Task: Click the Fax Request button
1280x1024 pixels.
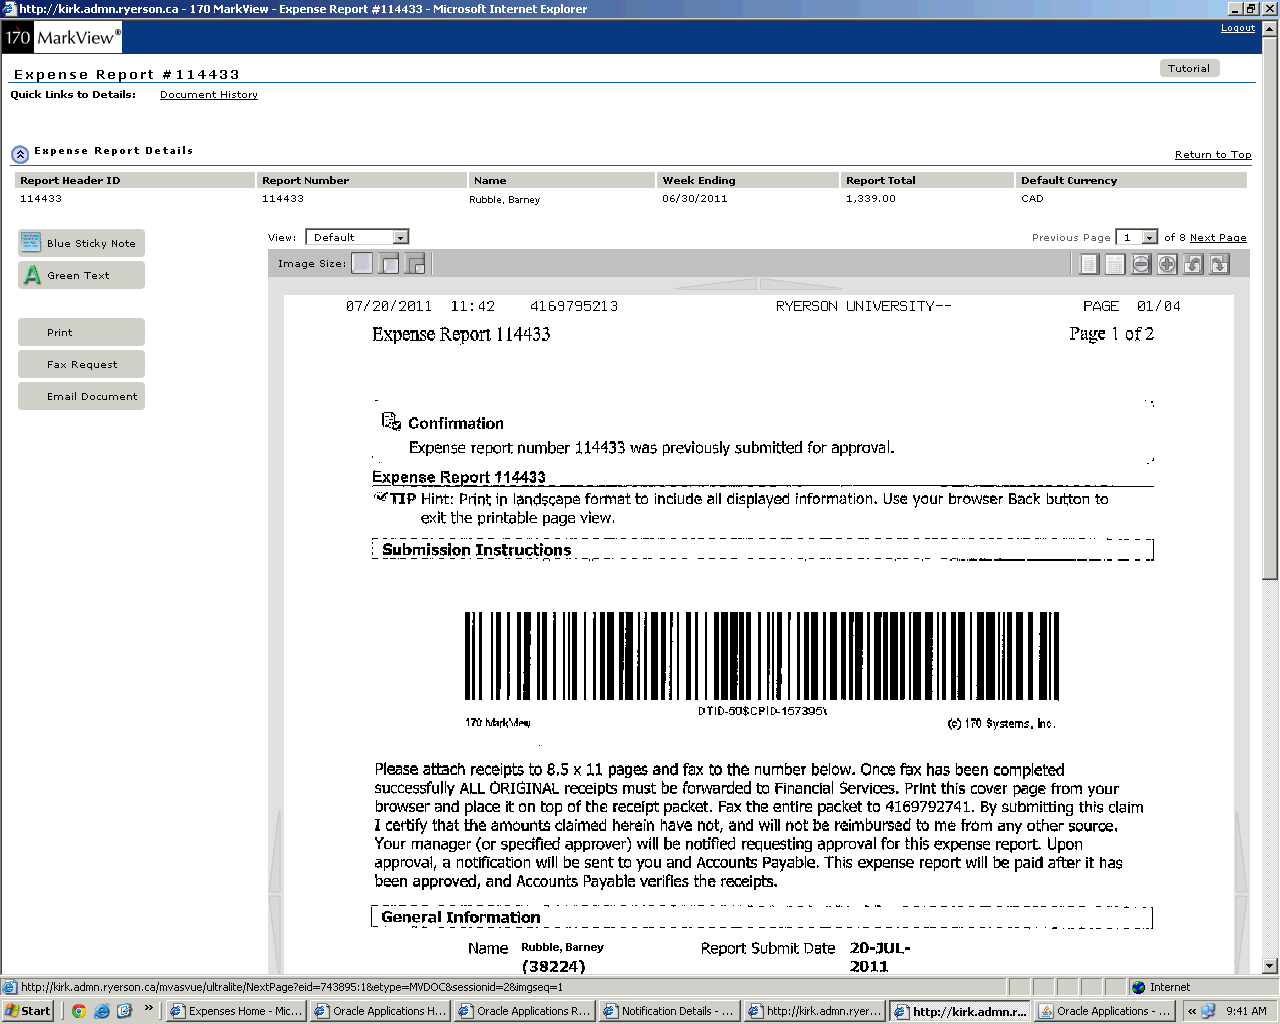Action: [x=81, y=365]
